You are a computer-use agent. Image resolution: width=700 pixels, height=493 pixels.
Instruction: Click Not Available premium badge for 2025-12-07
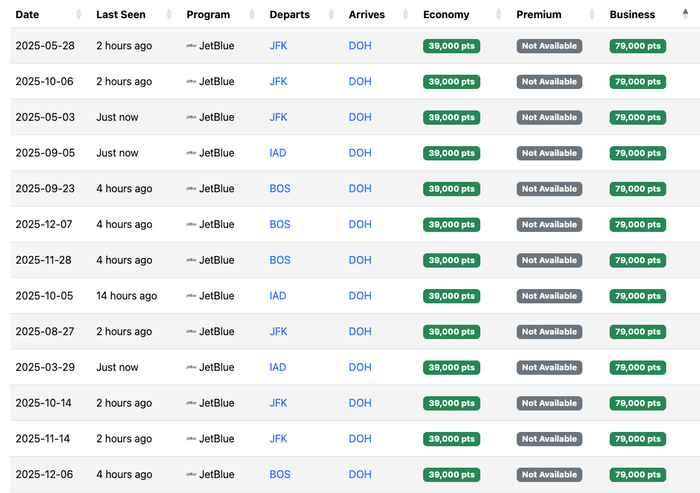tap(549, 225)
